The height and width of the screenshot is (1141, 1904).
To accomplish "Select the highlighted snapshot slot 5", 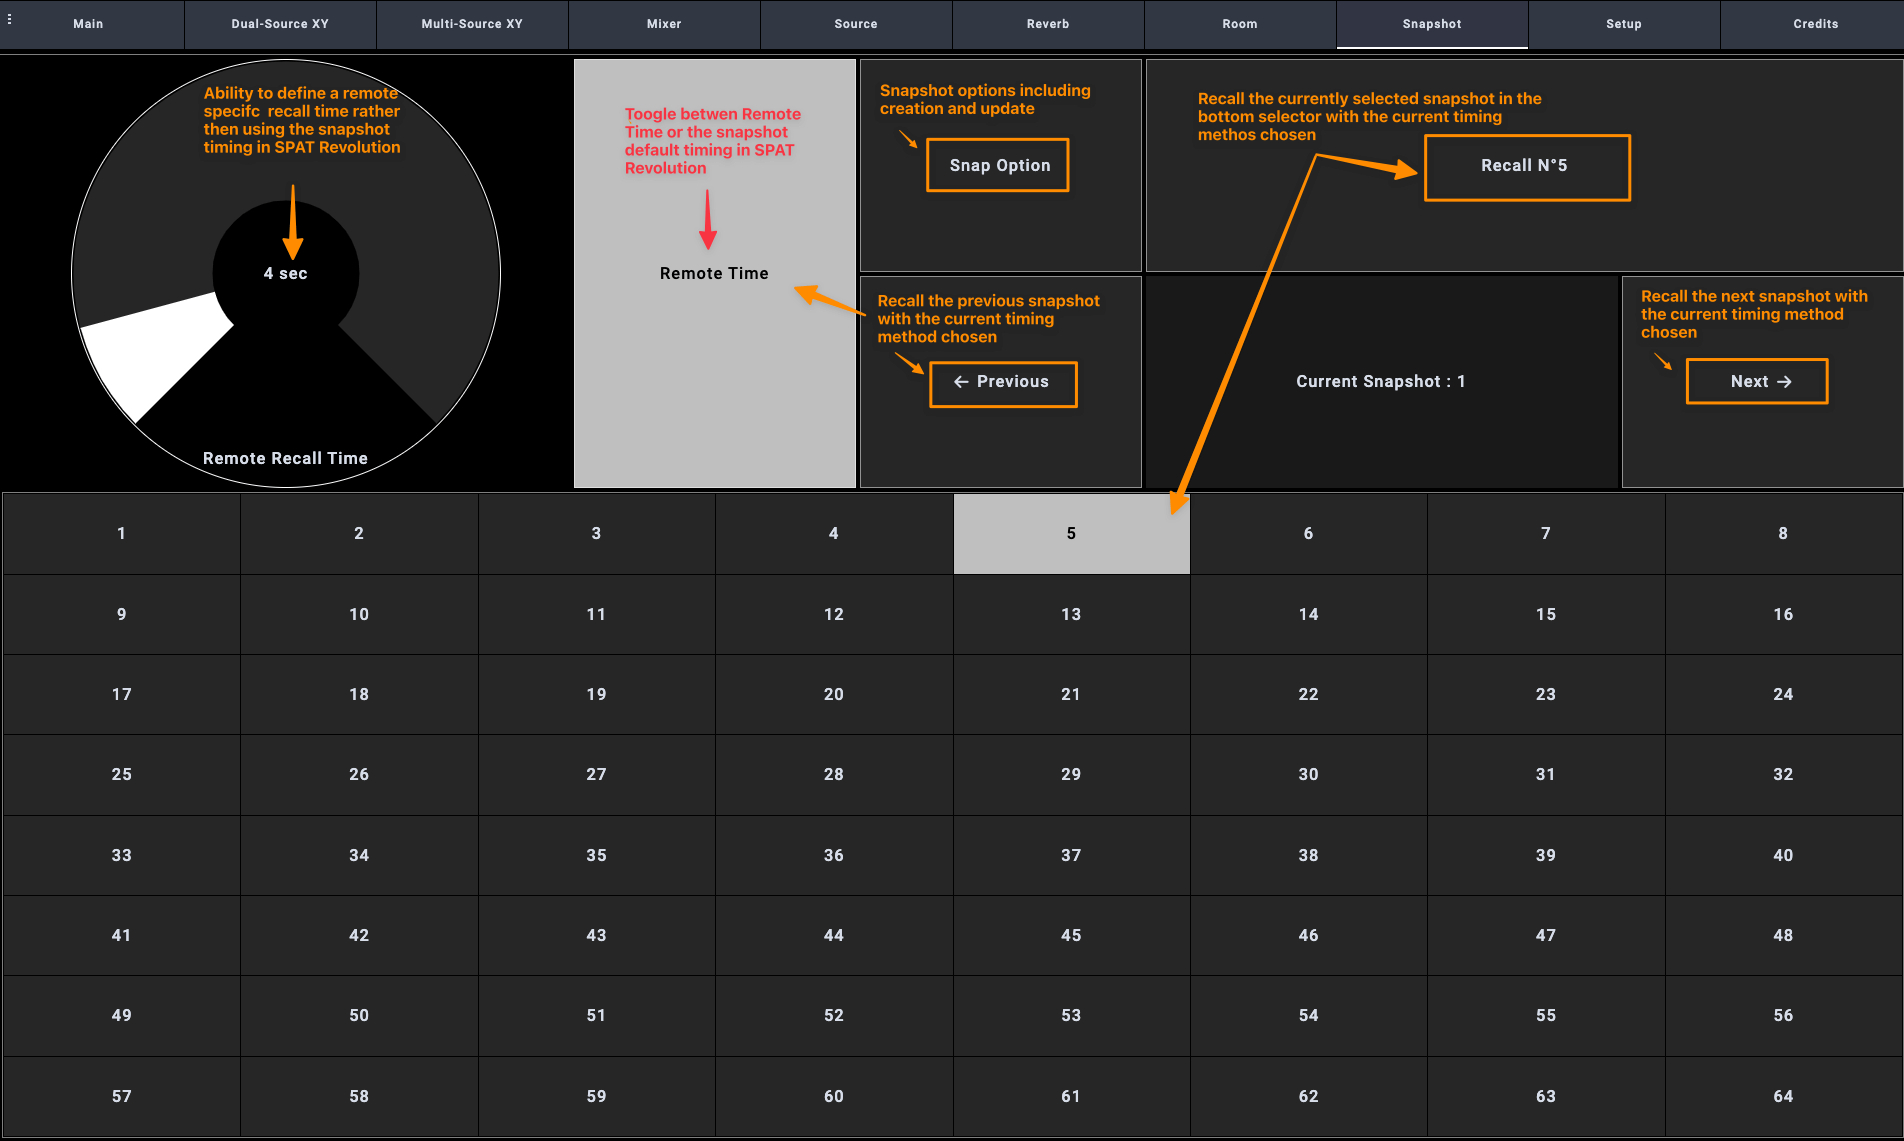I will [x=1071, y=534].
